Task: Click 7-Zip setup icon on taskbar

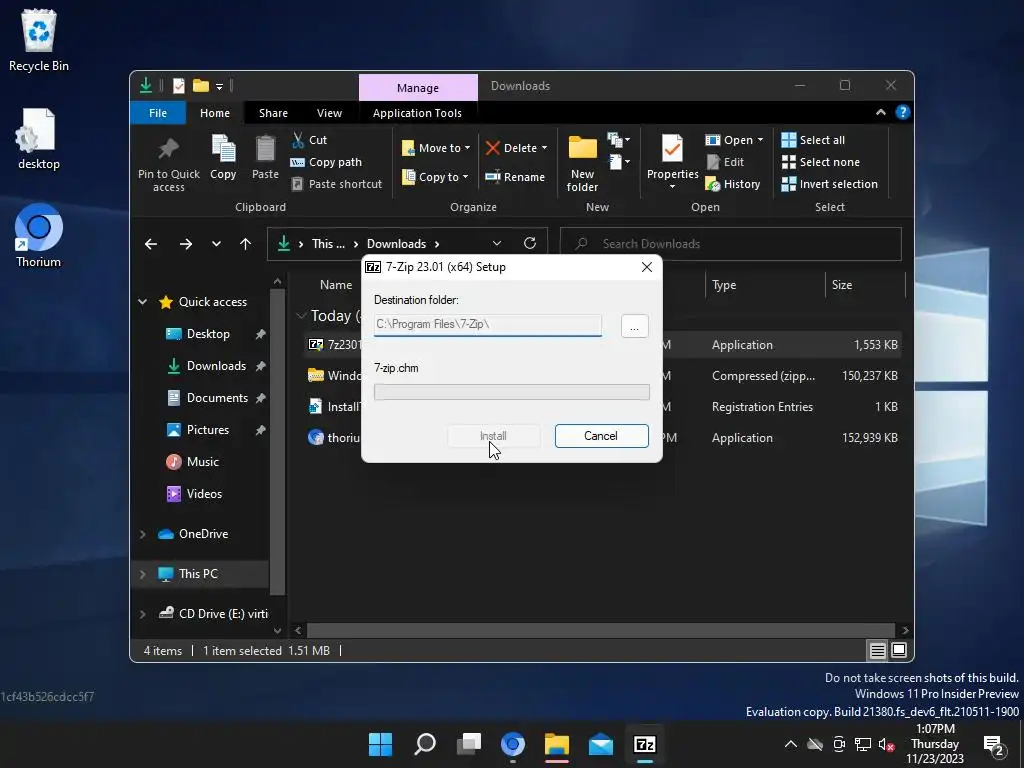Action: click(x=645, y=744)
